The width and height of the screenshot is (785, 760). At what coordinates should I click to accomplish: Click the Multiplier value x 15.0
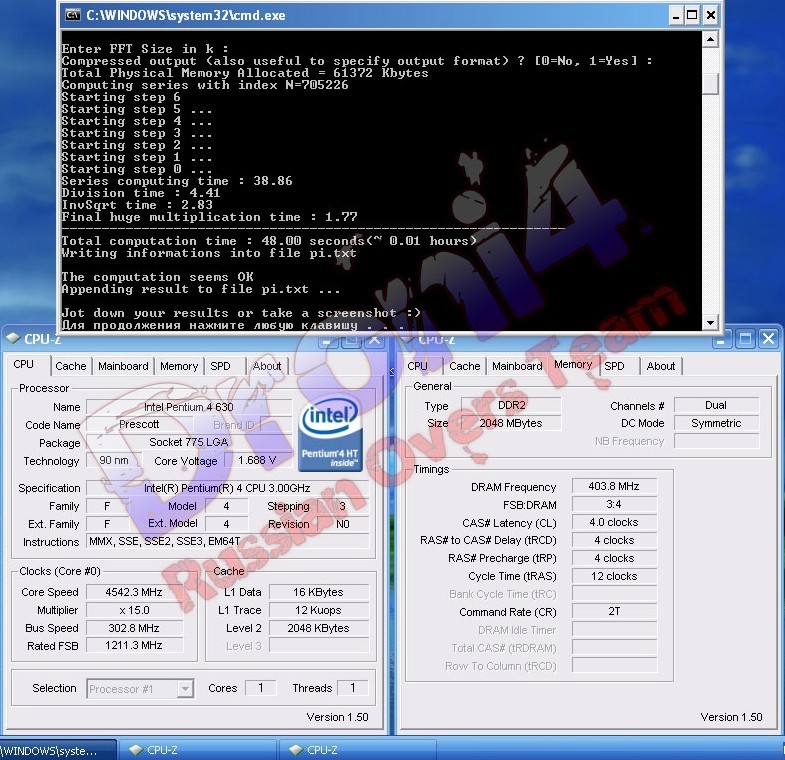134,610
